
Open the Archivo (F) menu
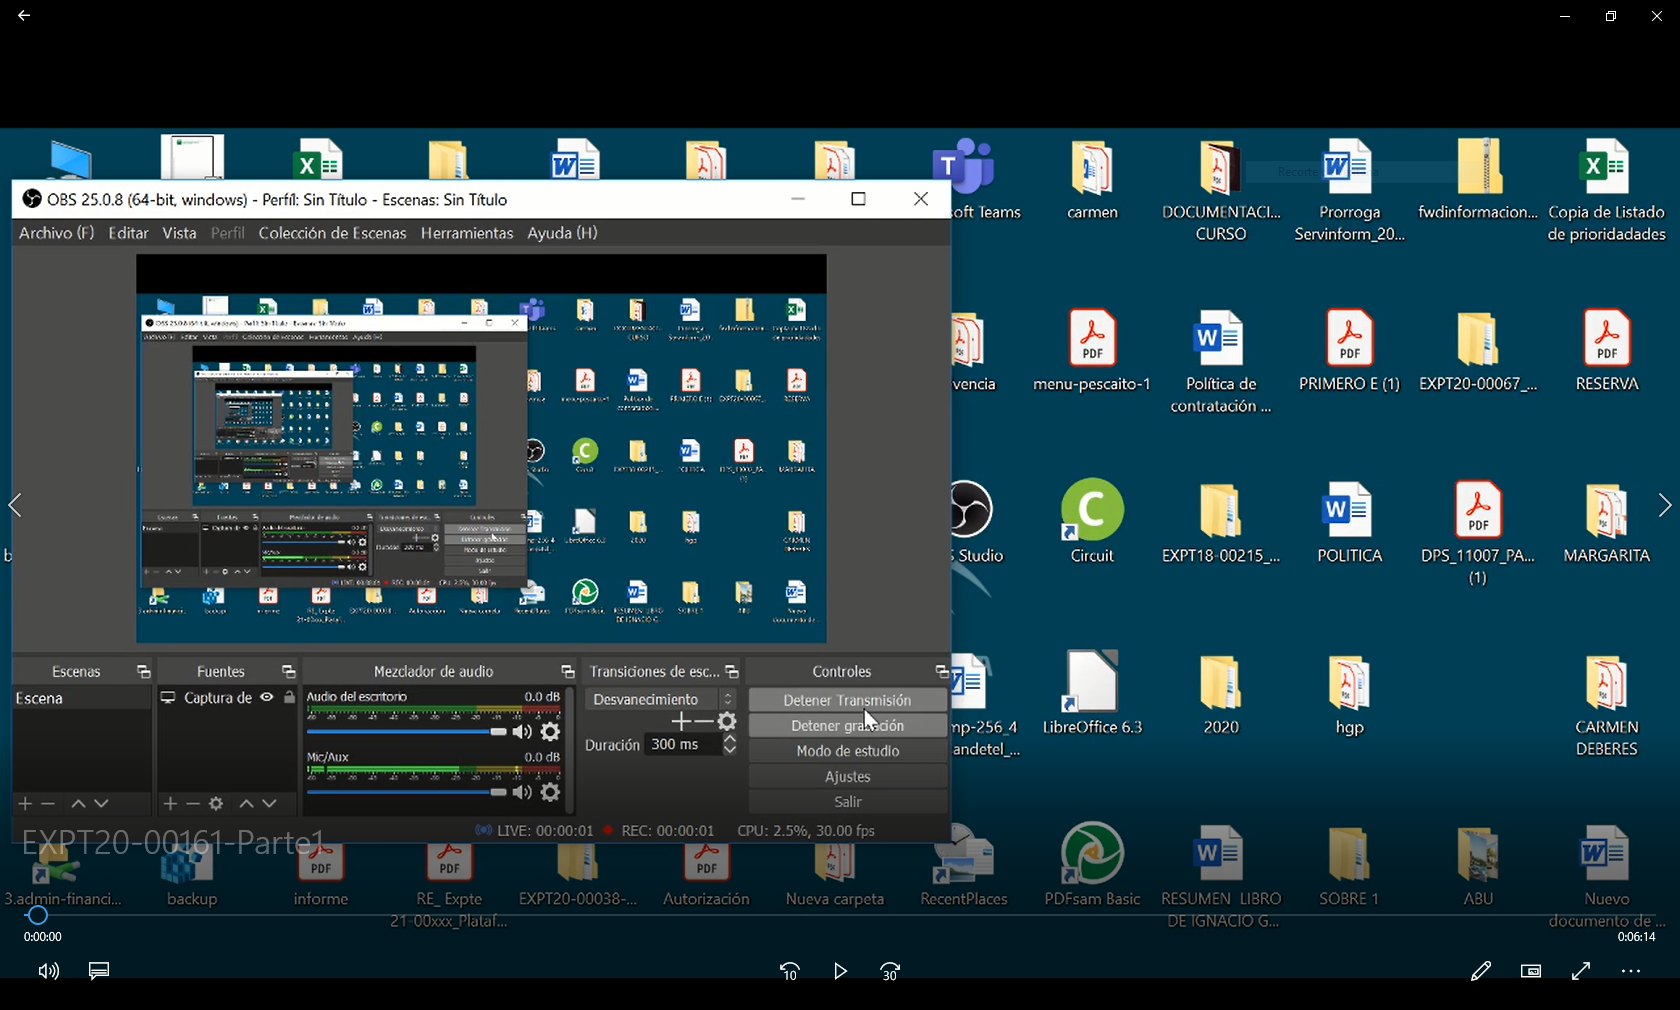tap(56, 233)
